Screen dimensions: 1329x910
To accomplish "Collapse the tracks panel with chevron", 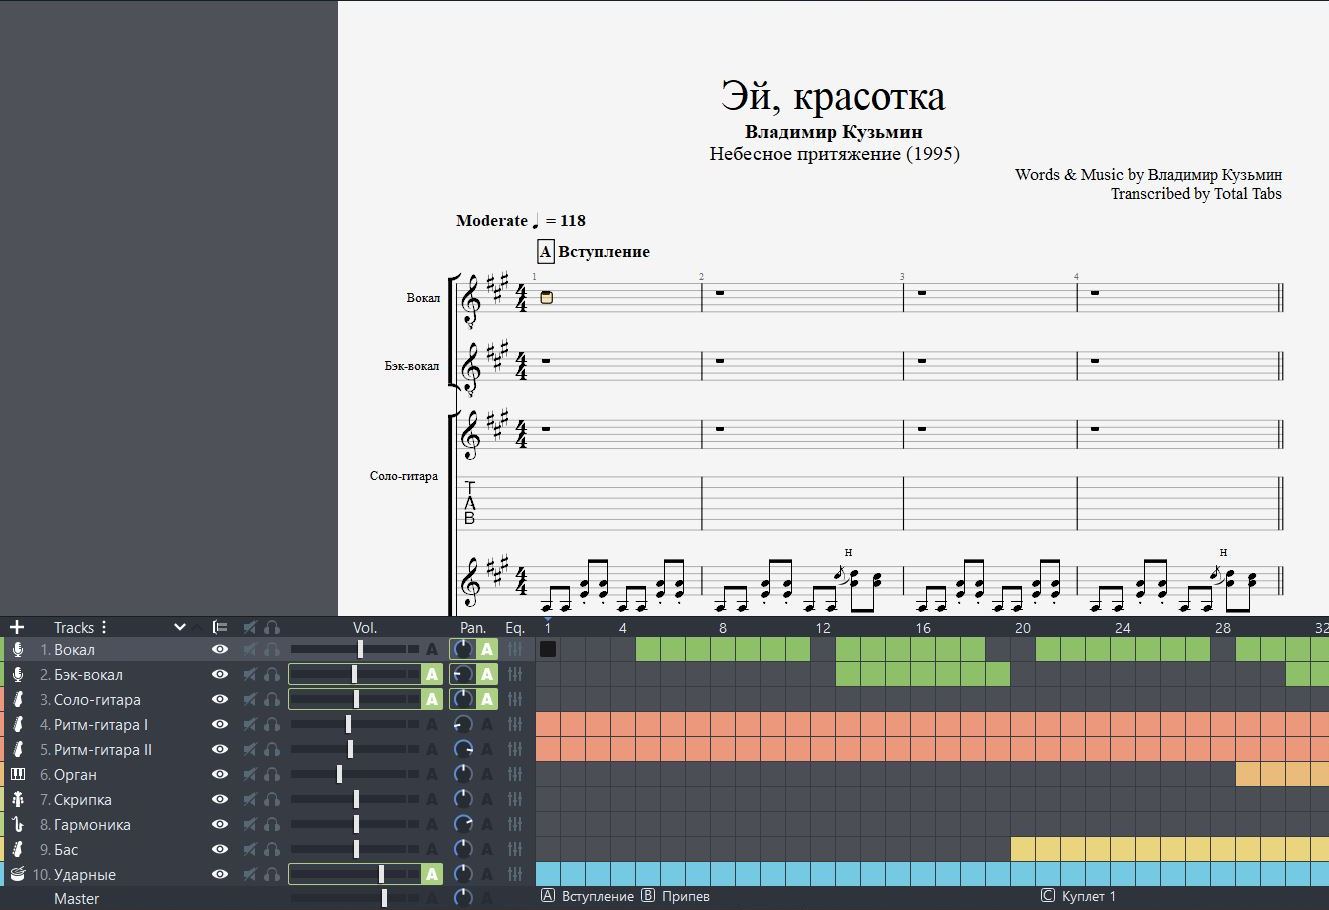I will pos(180,627).
